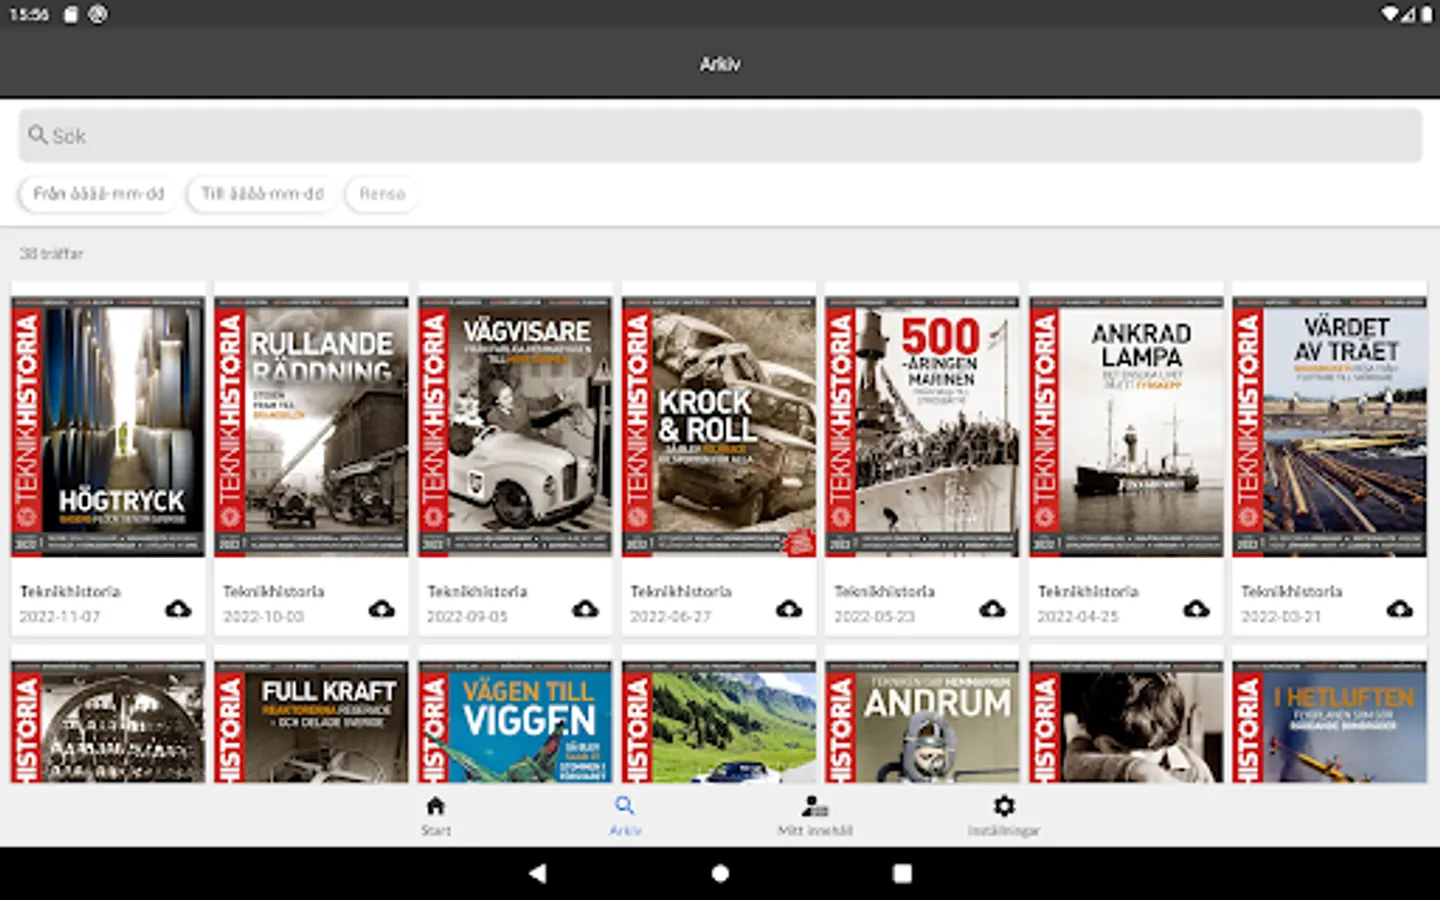The image size is (1440, 900).
Task: Download the 2022-04-25 Teknikhistoria issue
Action: [x=1196, y=608]
